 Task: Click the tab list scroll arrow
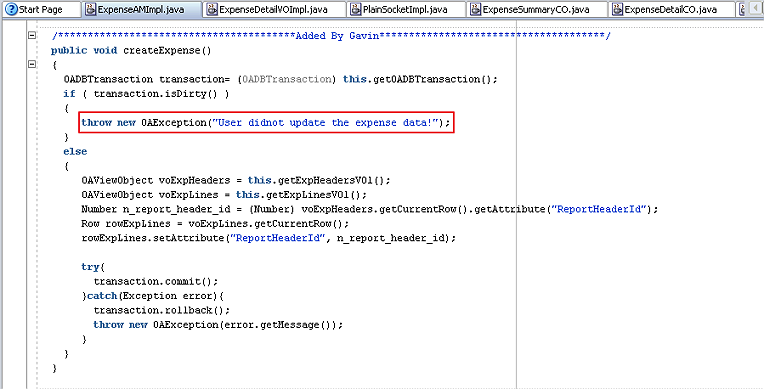755,9
